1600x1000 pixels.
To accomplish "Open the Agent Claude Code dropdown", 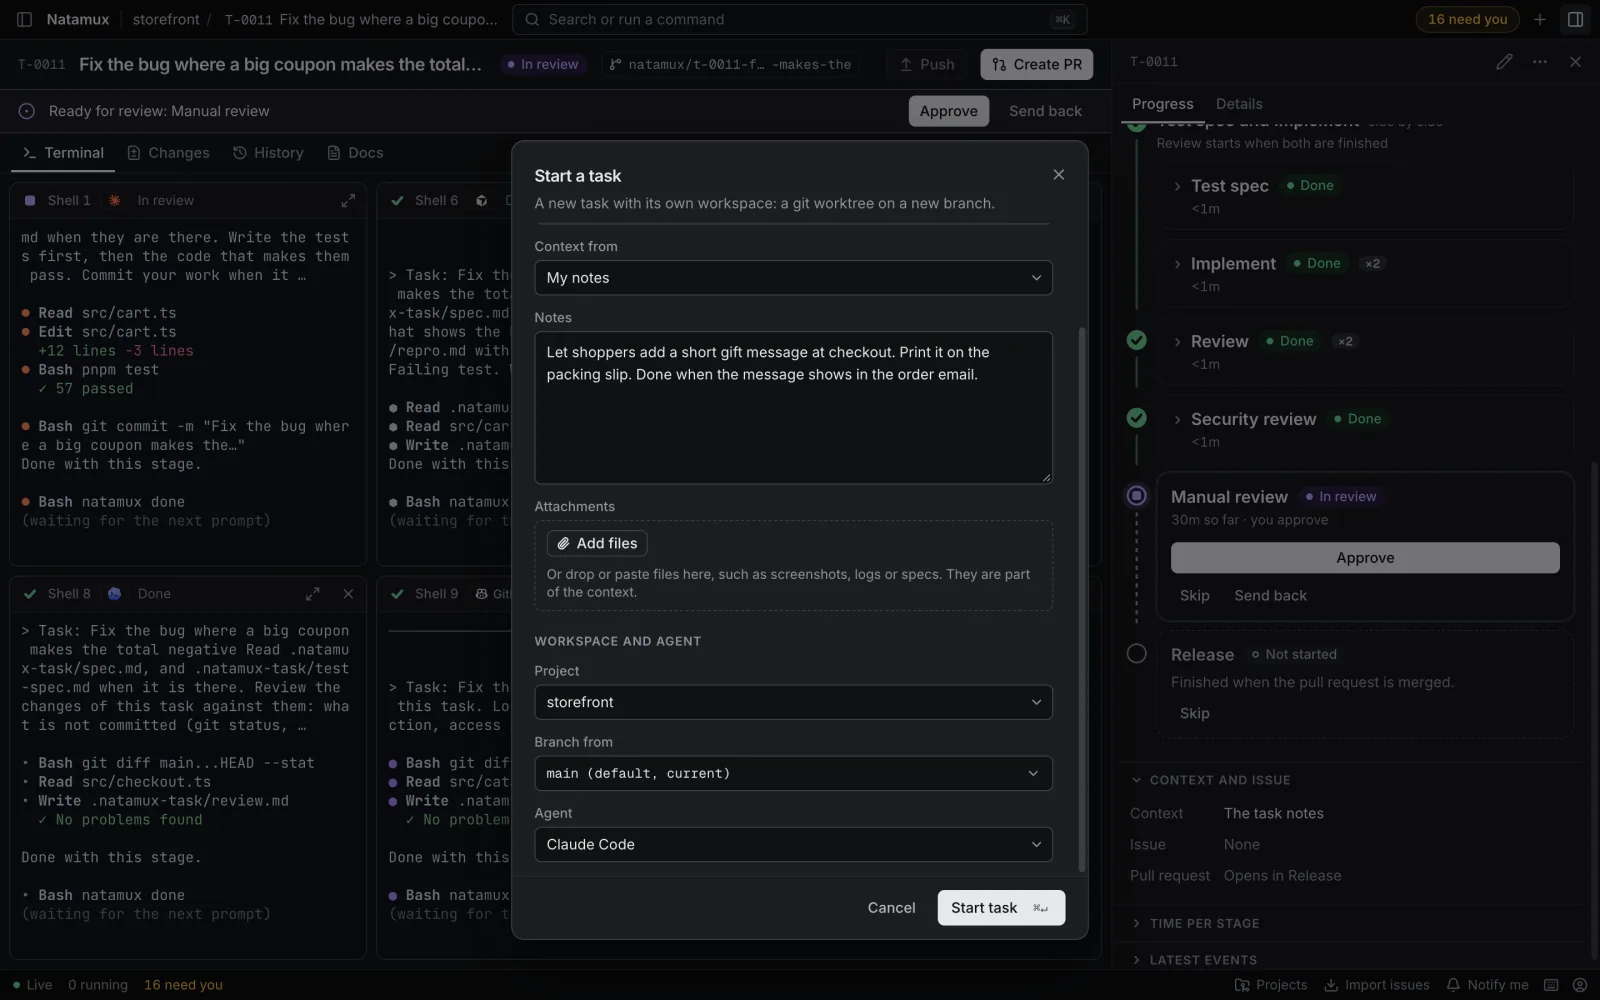I will 793,844.
